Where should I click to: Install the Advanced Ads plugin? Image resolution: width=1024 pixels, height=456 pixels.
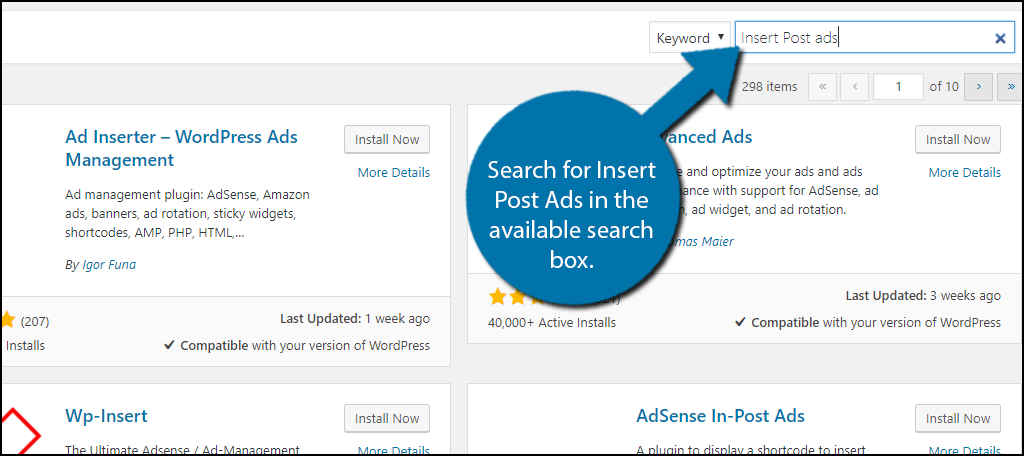click(958, 139)
